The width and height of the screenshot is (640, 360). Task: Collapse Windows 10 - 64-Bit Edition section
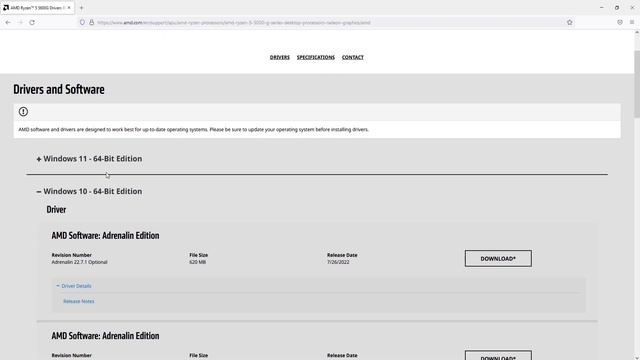(x=89, y=191)
